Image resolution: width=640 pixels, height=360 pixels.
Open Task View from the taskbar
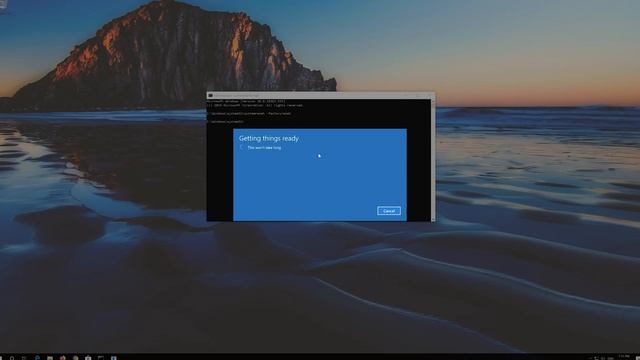24,358
